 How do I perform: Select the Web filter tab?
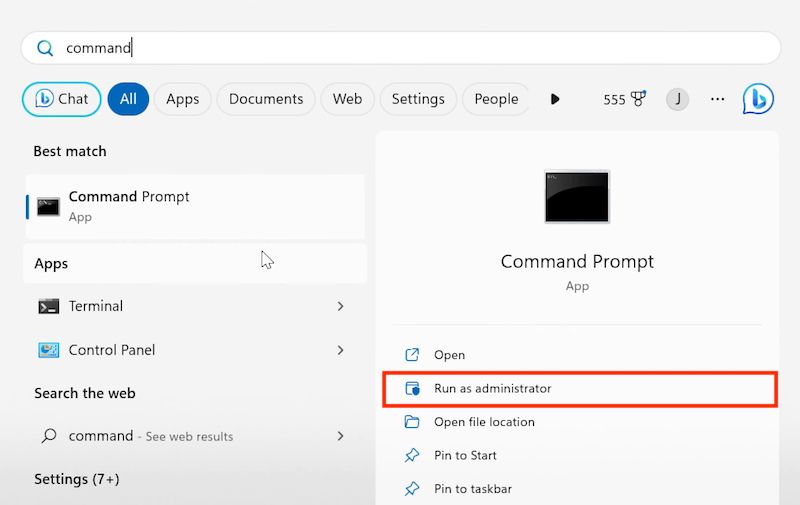point(347,99)
